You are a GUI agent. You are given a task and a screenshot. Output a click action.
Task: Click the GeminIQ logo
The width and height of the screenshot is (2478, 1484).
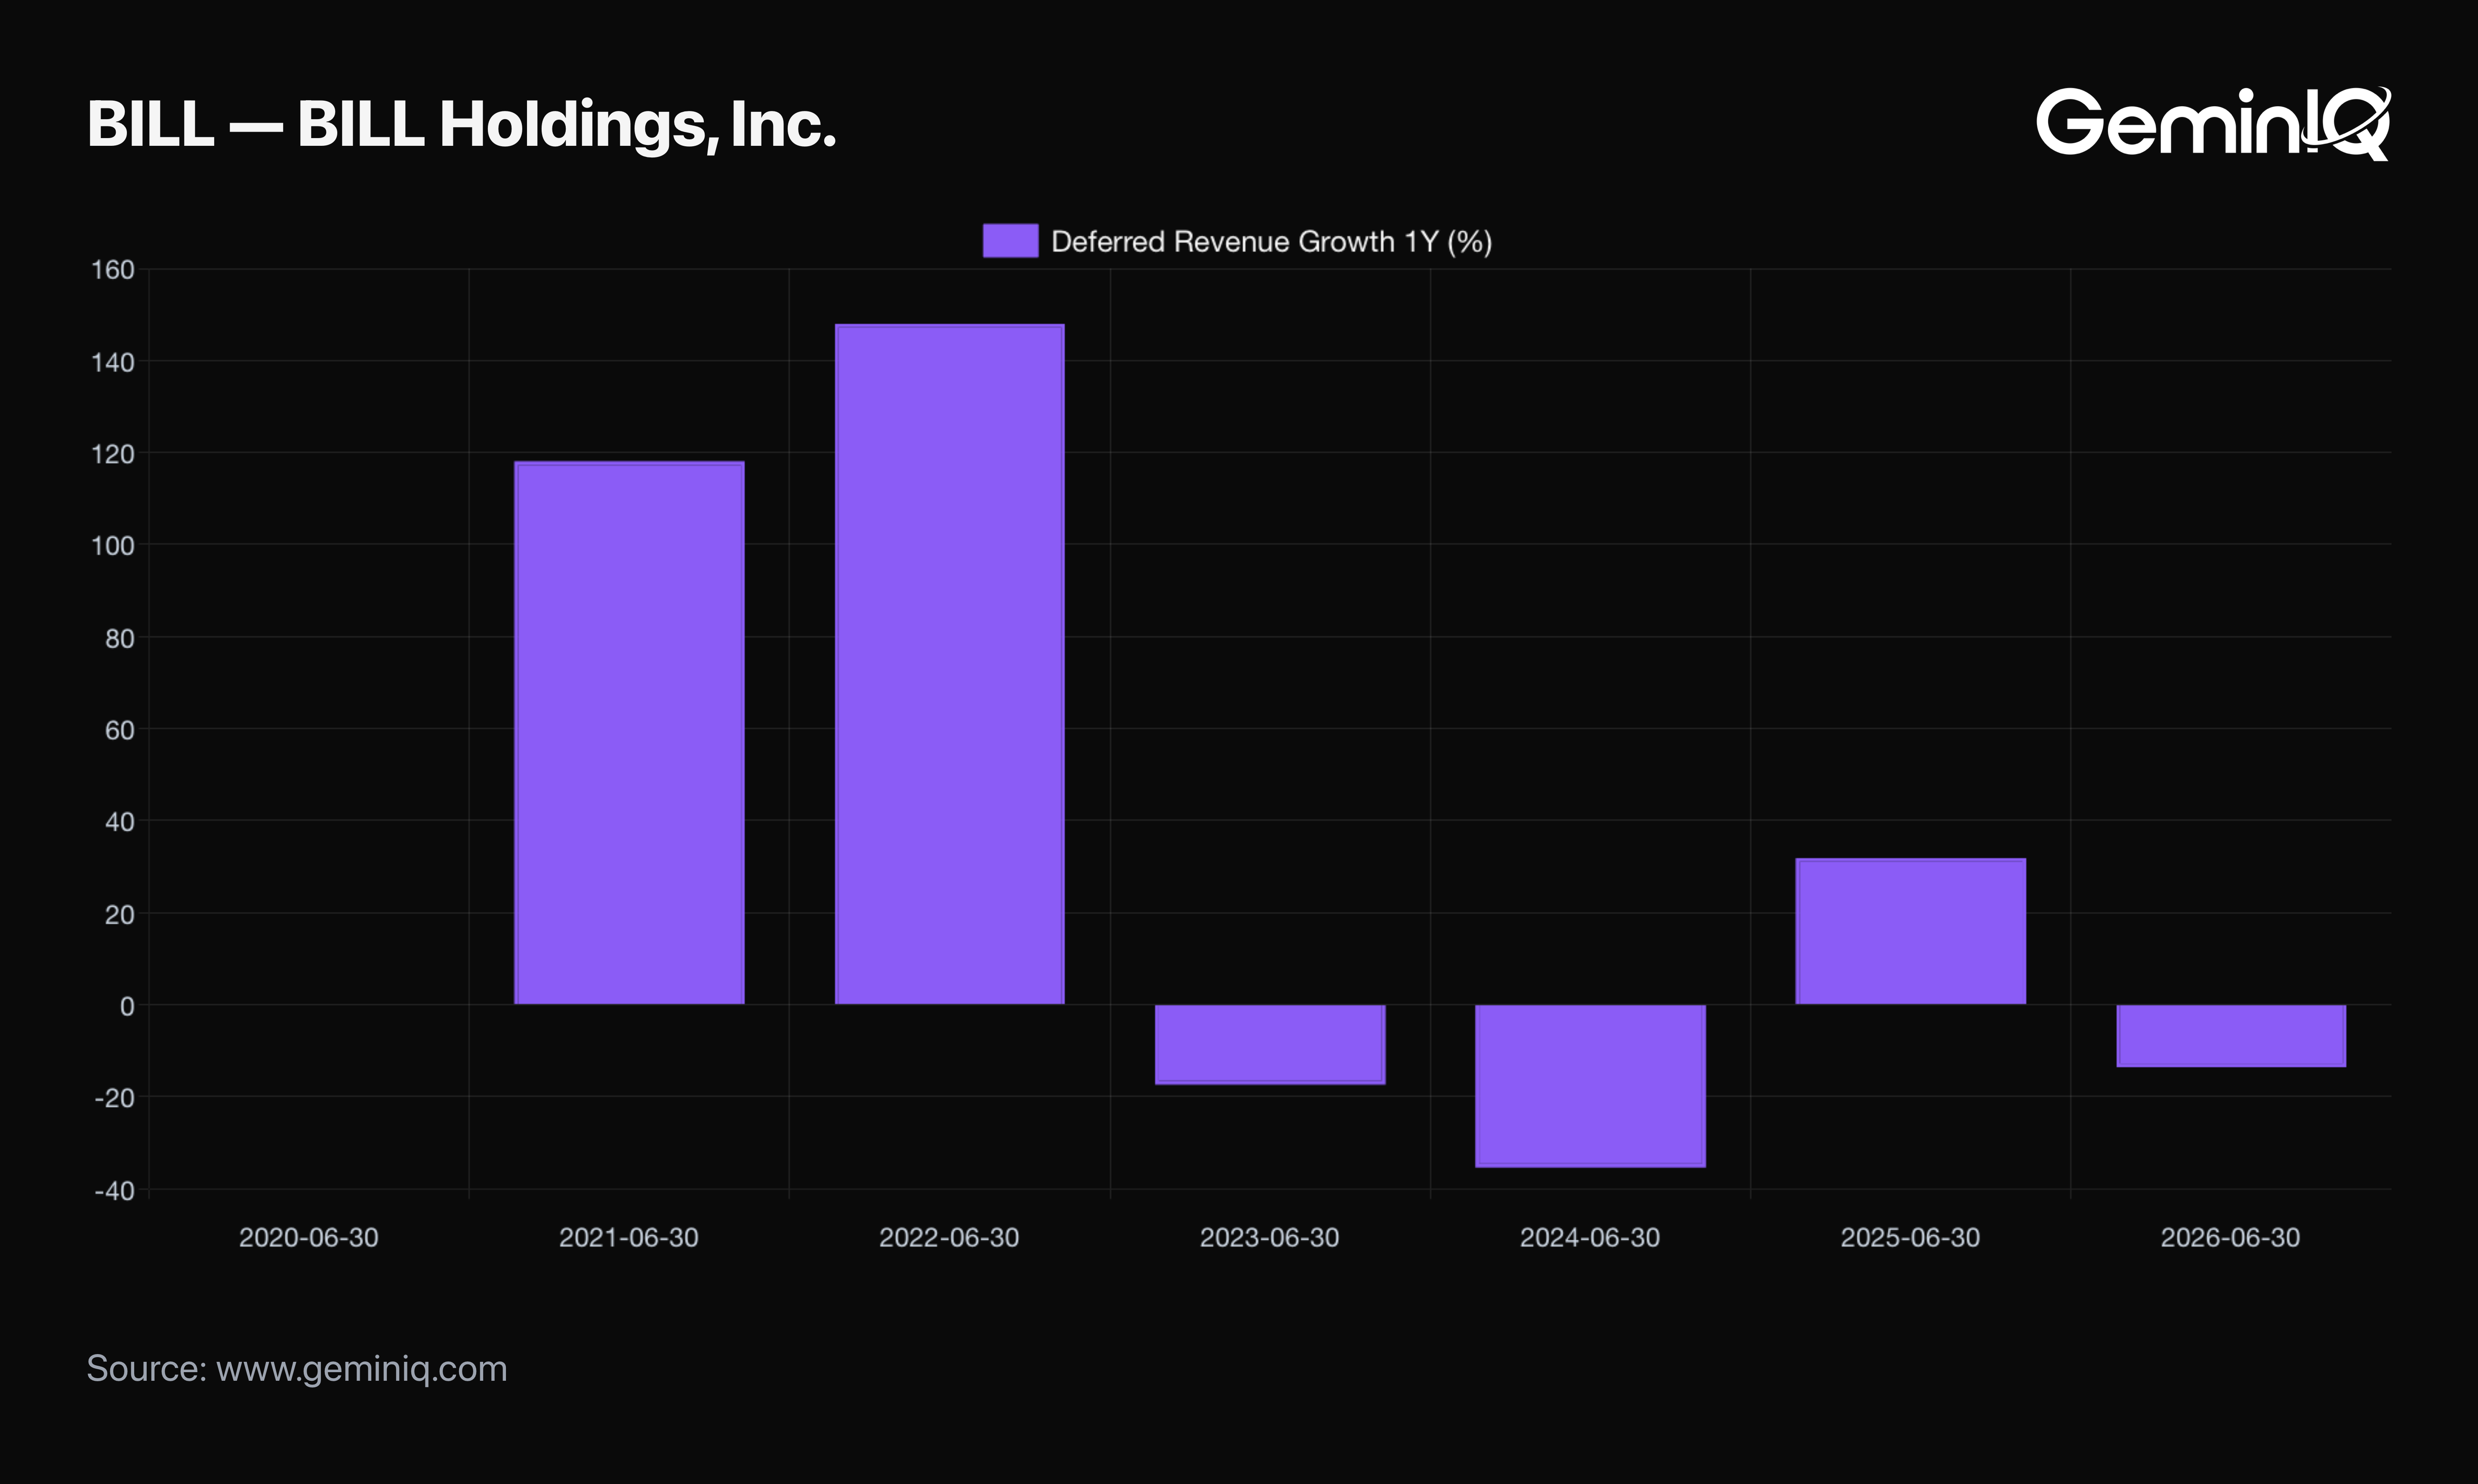[2213, 123]
